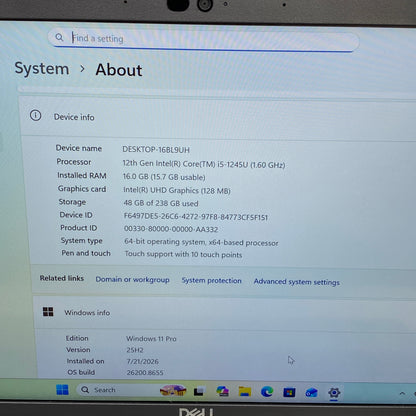
Task: Launch Microsoft Edge from the taskbar
Action: 267,392
